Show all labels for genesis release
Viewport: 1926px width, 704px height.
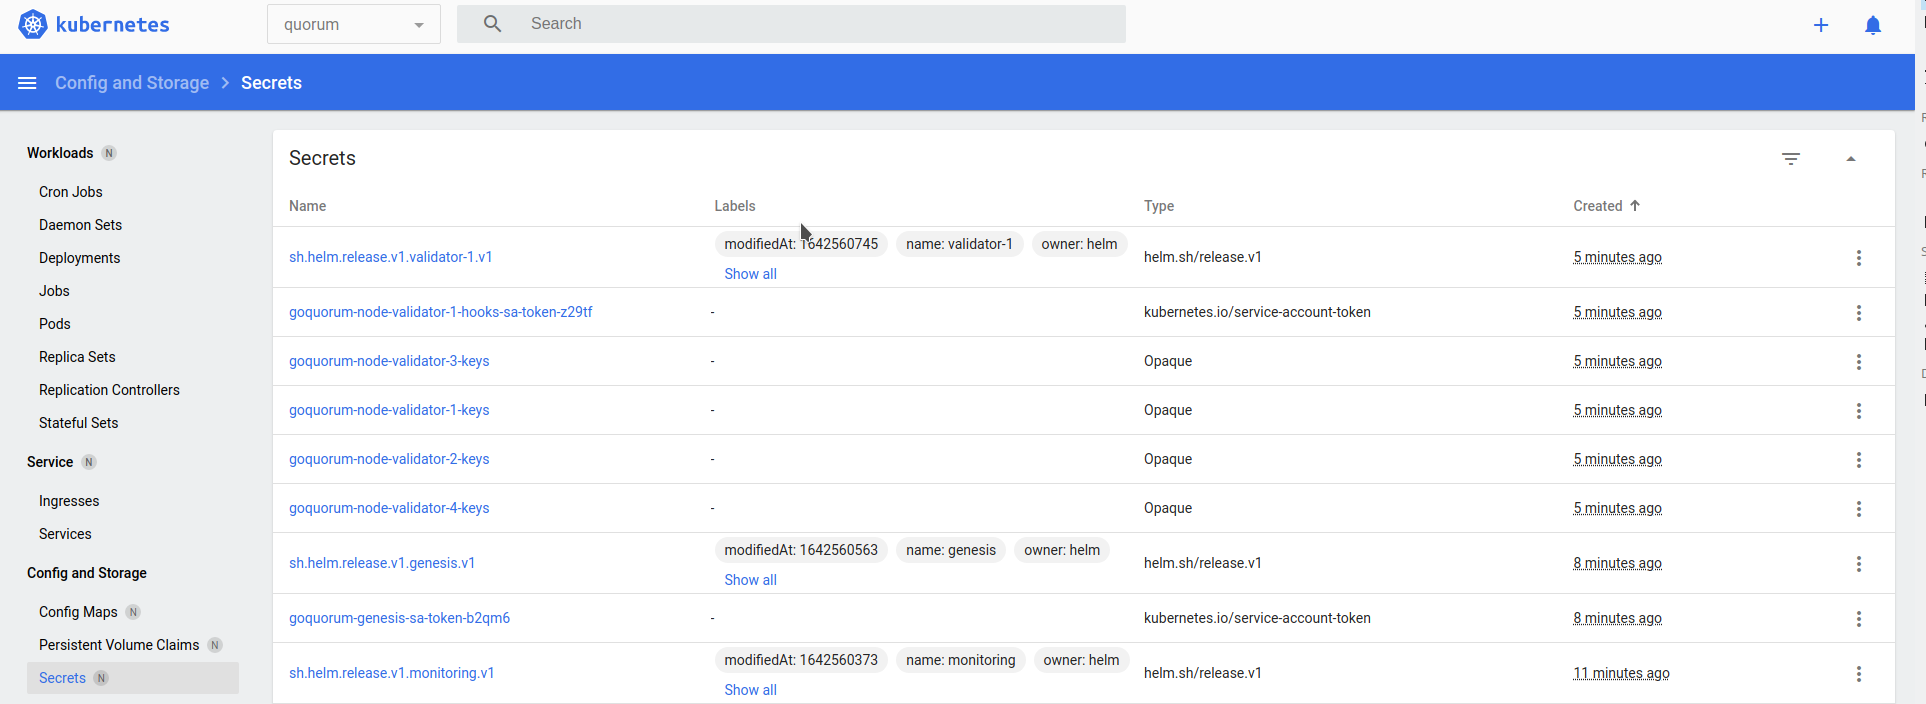[x=750, y=580]
